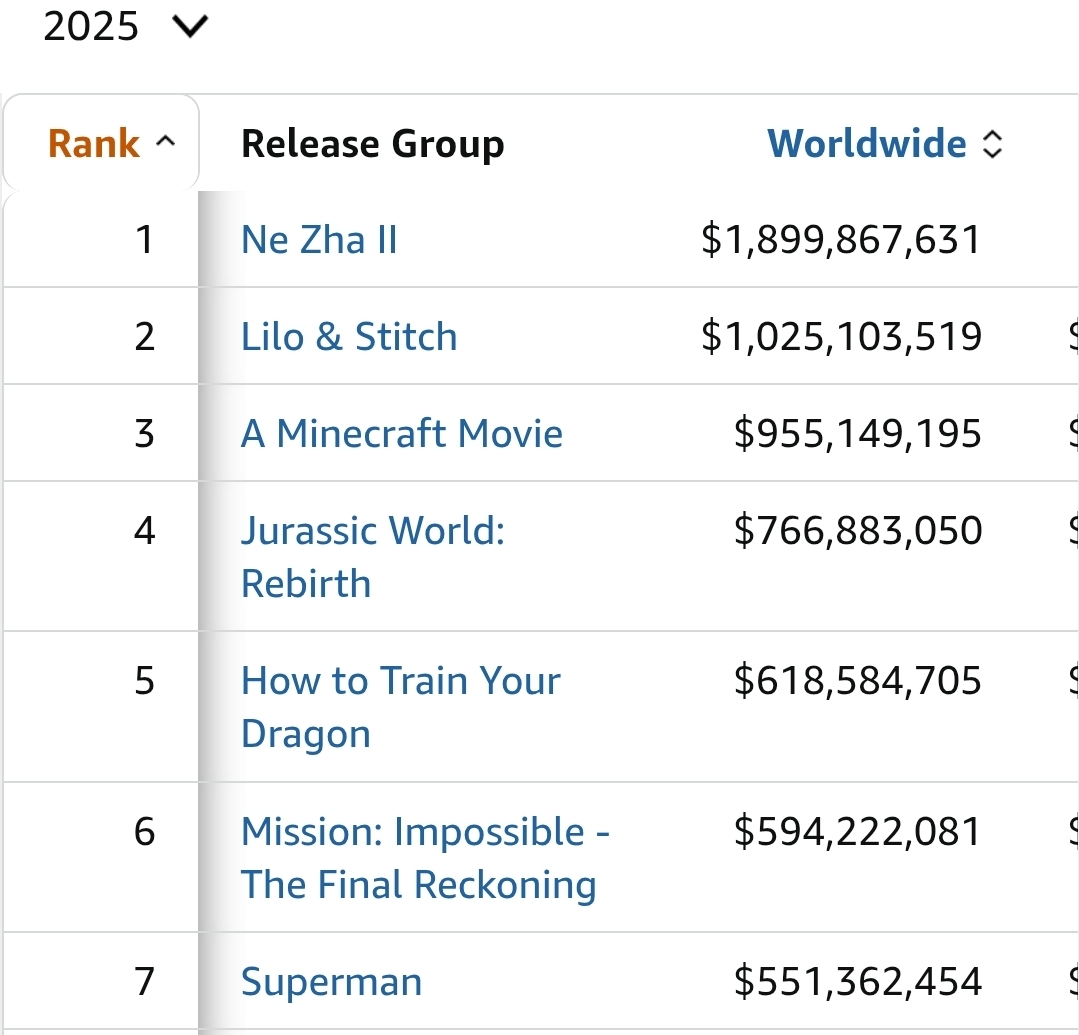This screenshot has width=1079, height=1035.
Task: Open the Ne Zha II link
Action: coord(319,239)
